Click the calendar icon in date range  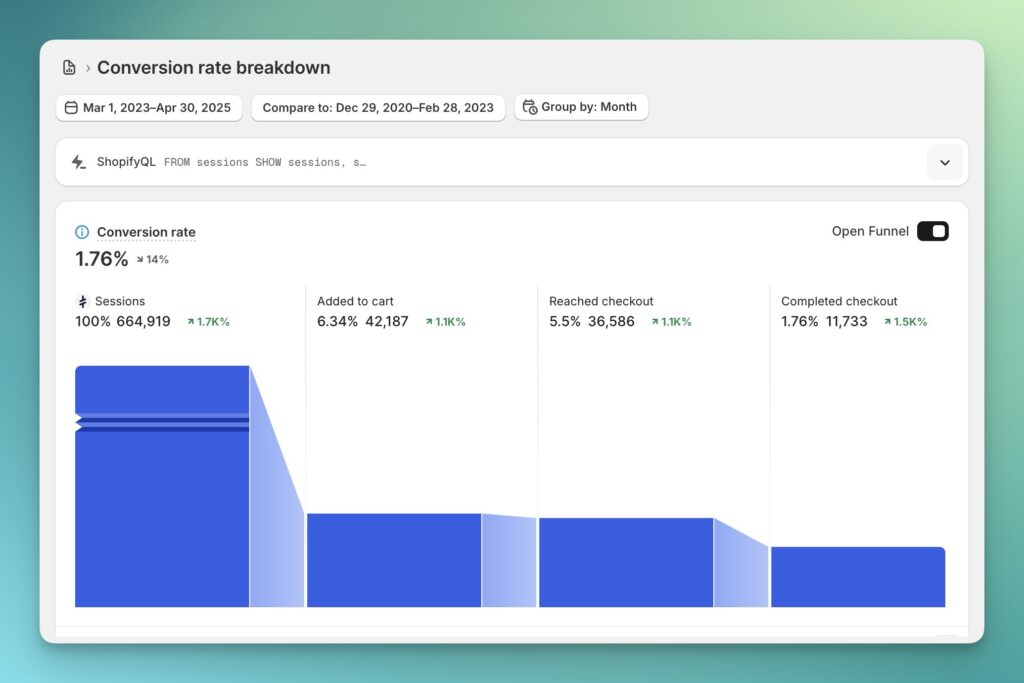(71, 108)
